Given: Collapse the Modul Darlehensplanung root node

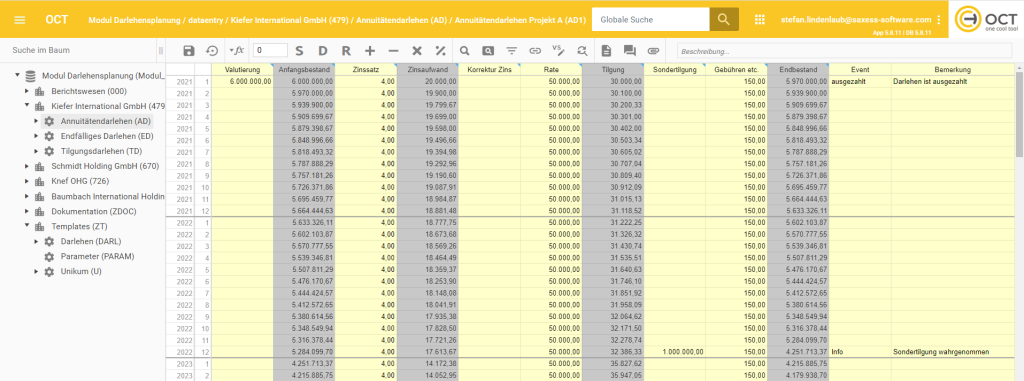Looking at the screenshot, I should tap(18, 76).
